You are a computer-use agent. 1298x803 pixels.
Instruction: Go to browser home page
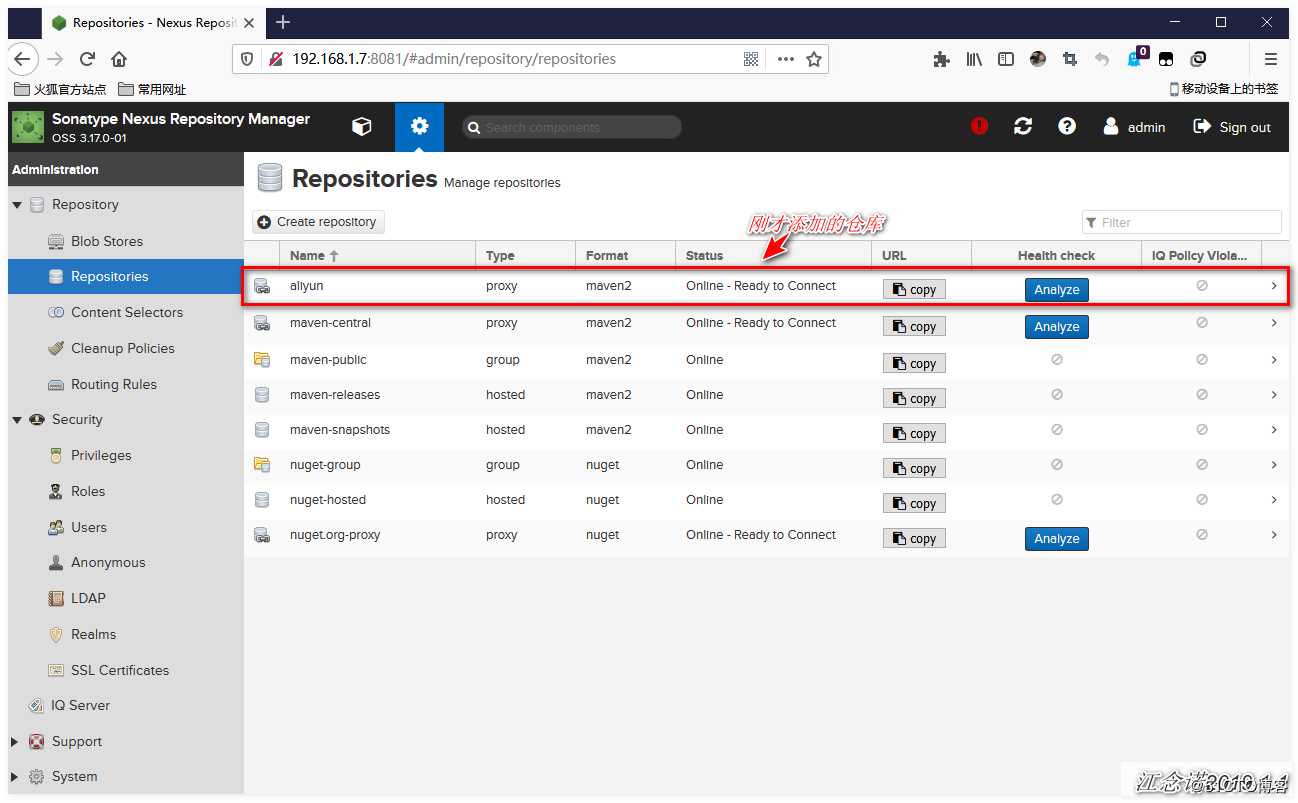click(x=119, y=59)
